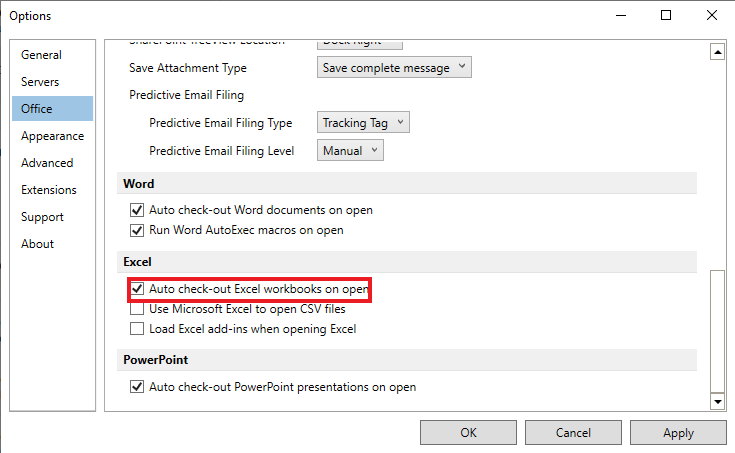Open the Extensions options page
The height and width of the screenshot is (453, 735).
(x=52, y=190)
